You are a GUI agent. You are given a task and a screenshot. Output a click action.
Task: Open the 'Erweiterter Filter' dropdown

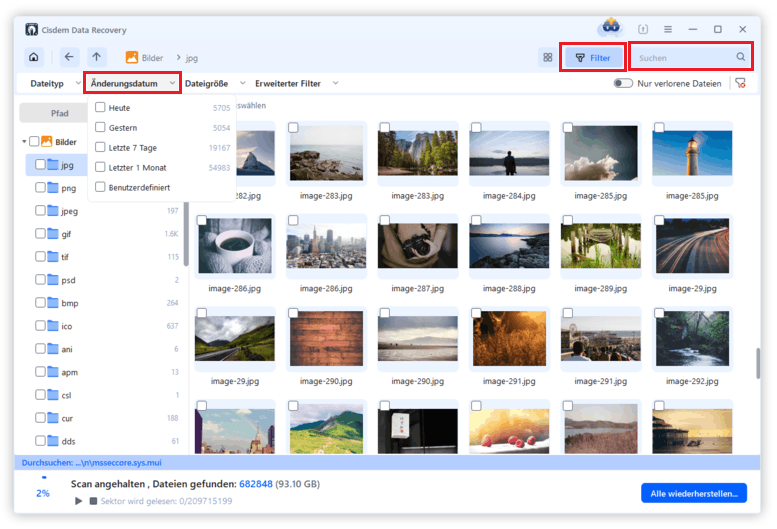click(296, 84)
